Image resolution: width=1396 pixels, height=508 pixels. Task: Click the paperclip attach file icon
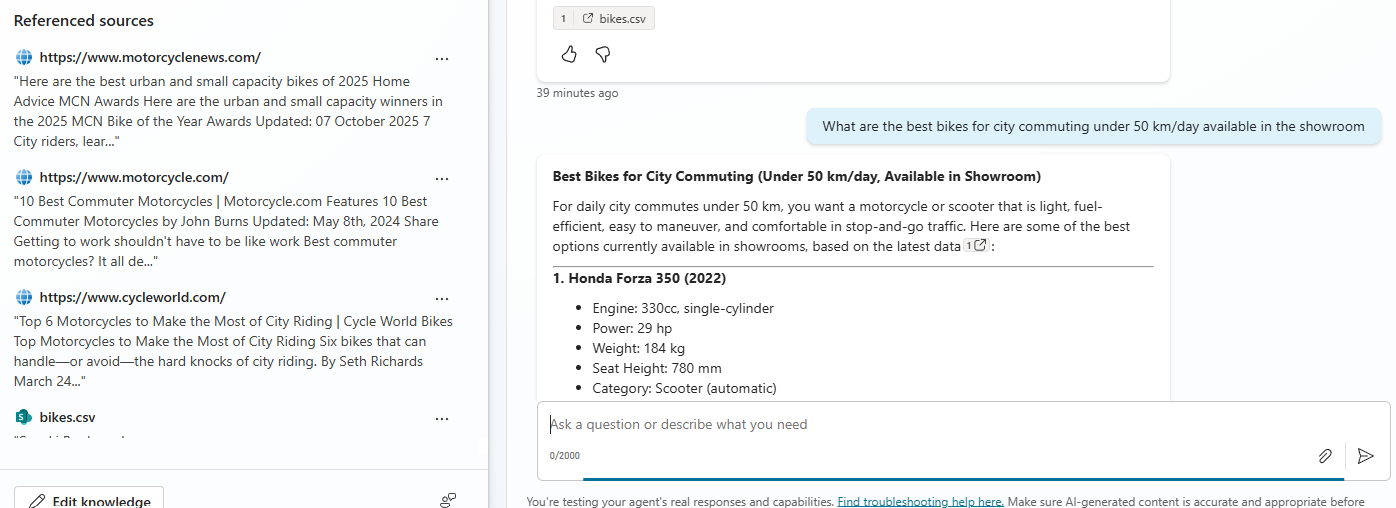pyautogui.click(x=1325, y=456)
